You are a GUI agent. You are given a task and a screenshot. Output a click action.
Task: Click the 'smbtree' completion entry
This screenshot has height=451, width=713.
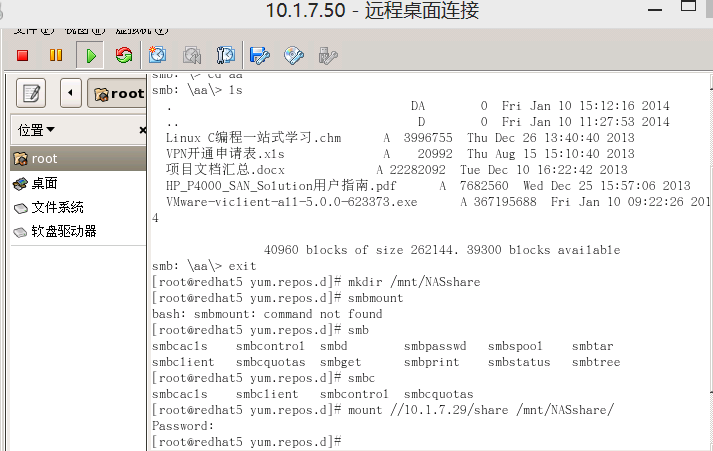pos(596,362)
